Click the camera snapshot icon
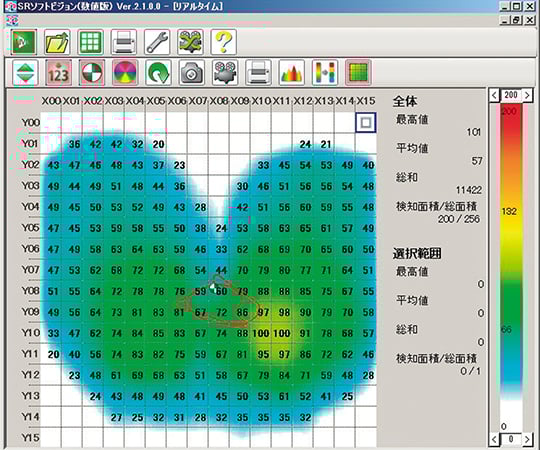This screenshot has height=450, width=540. click(x=191, y=72)
